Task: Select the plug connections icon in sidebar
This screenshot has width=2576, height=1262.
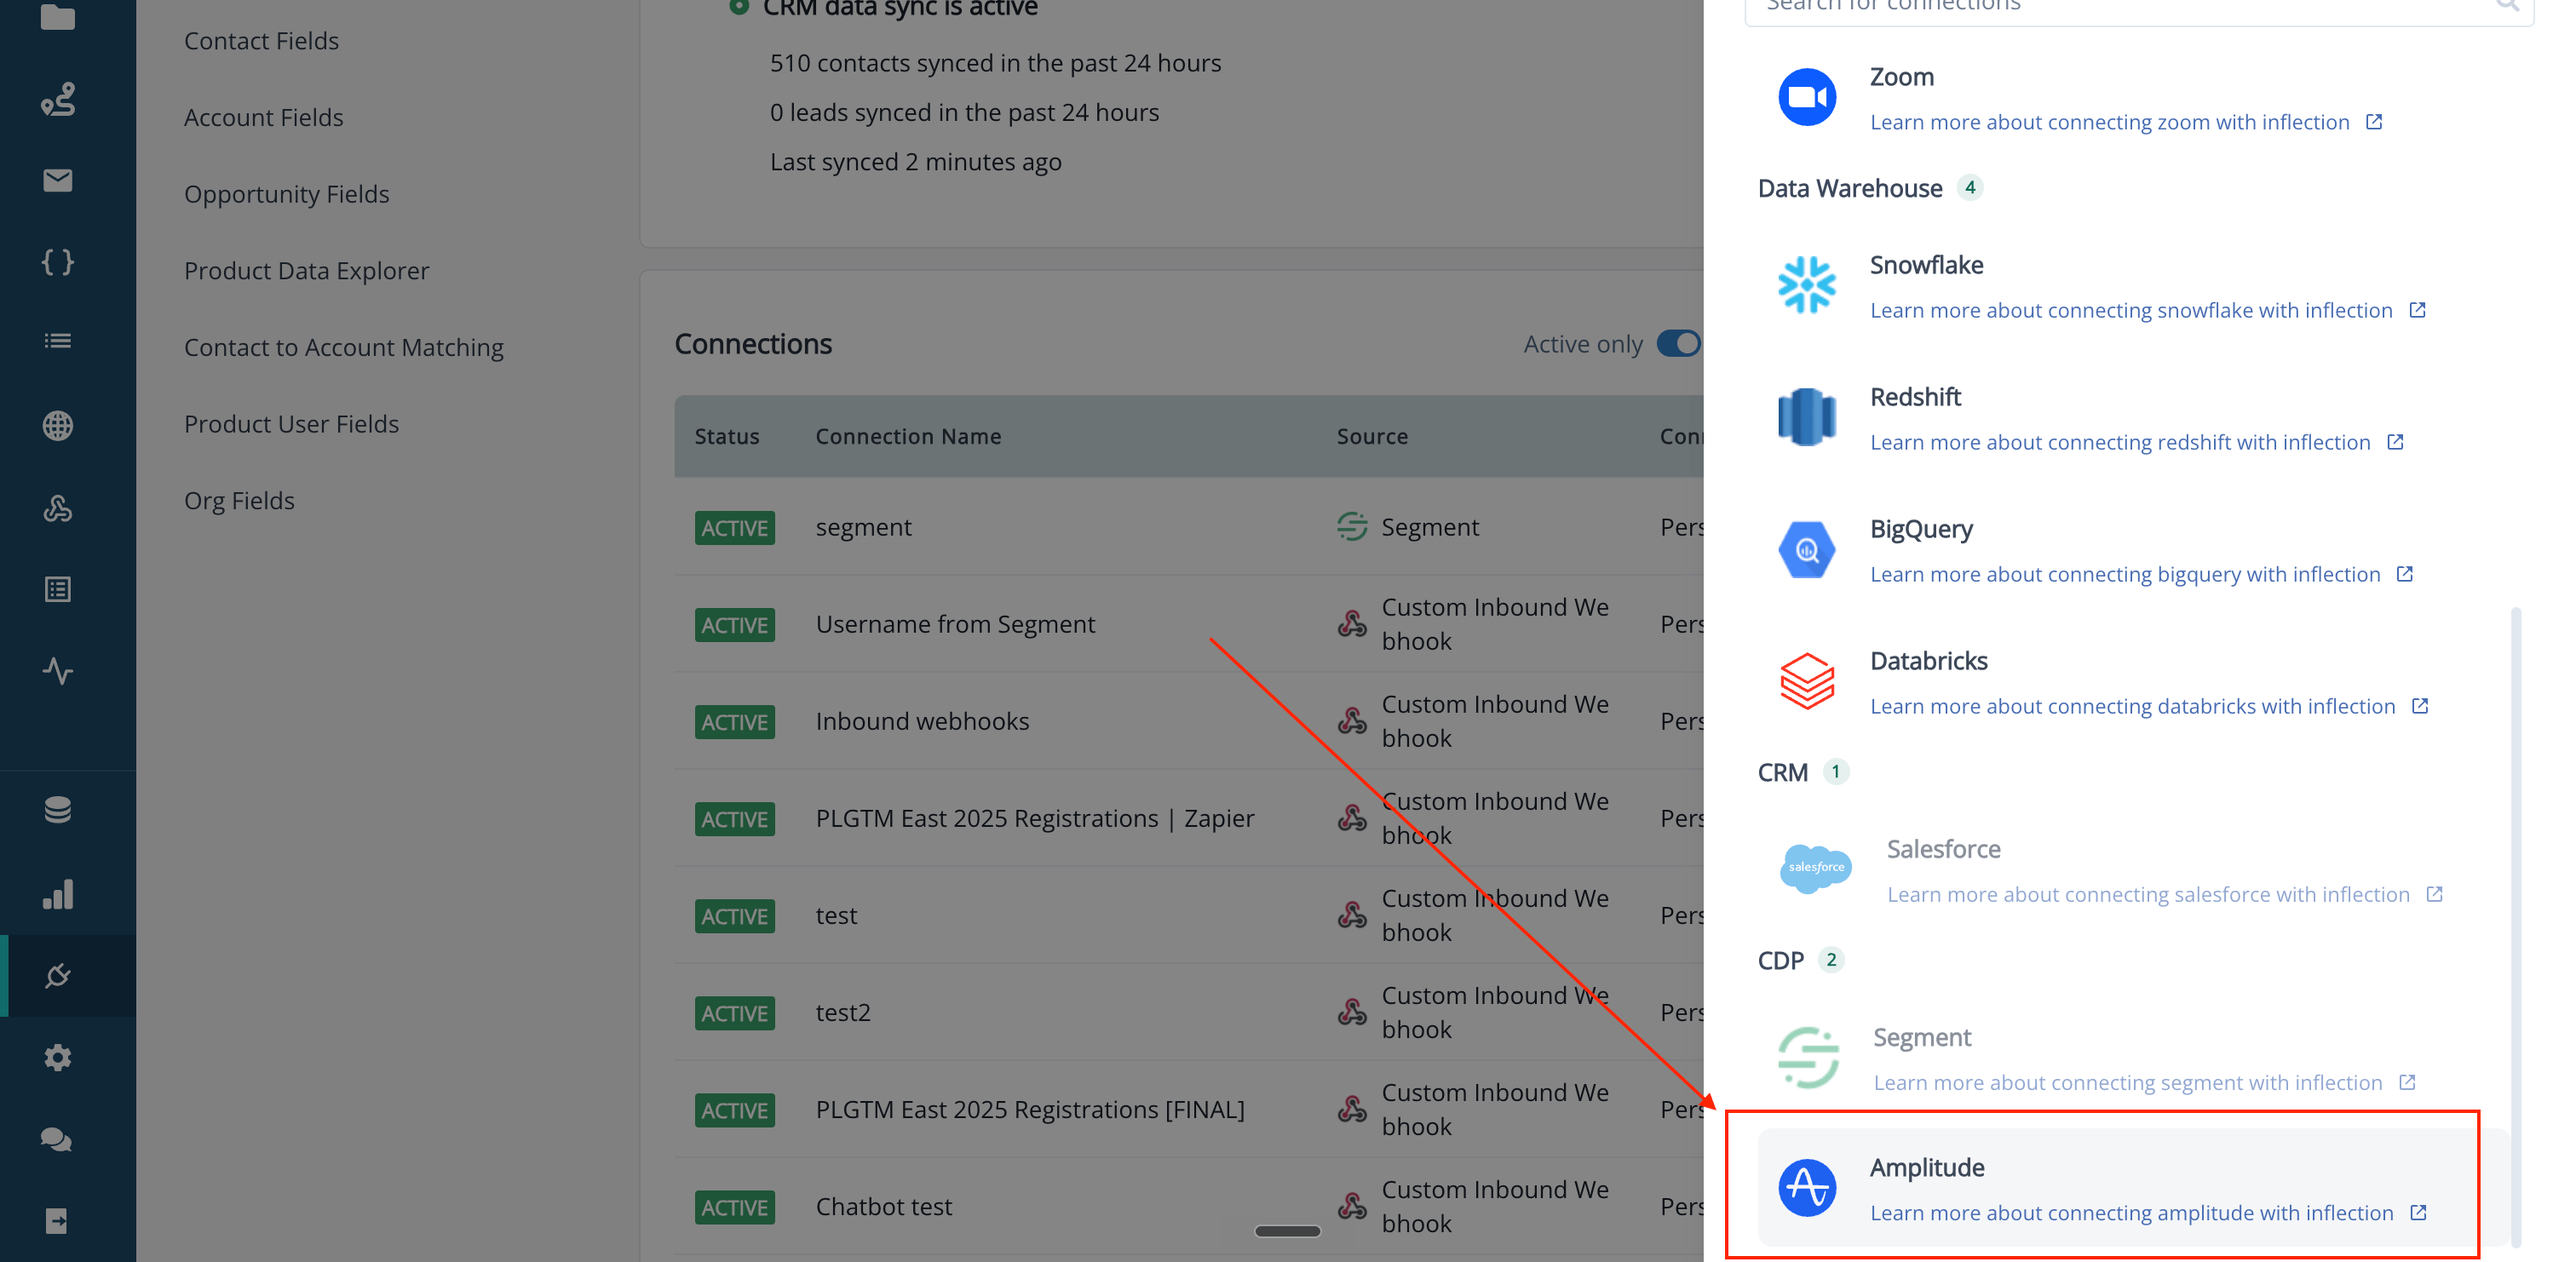Action: click(58, 975)
